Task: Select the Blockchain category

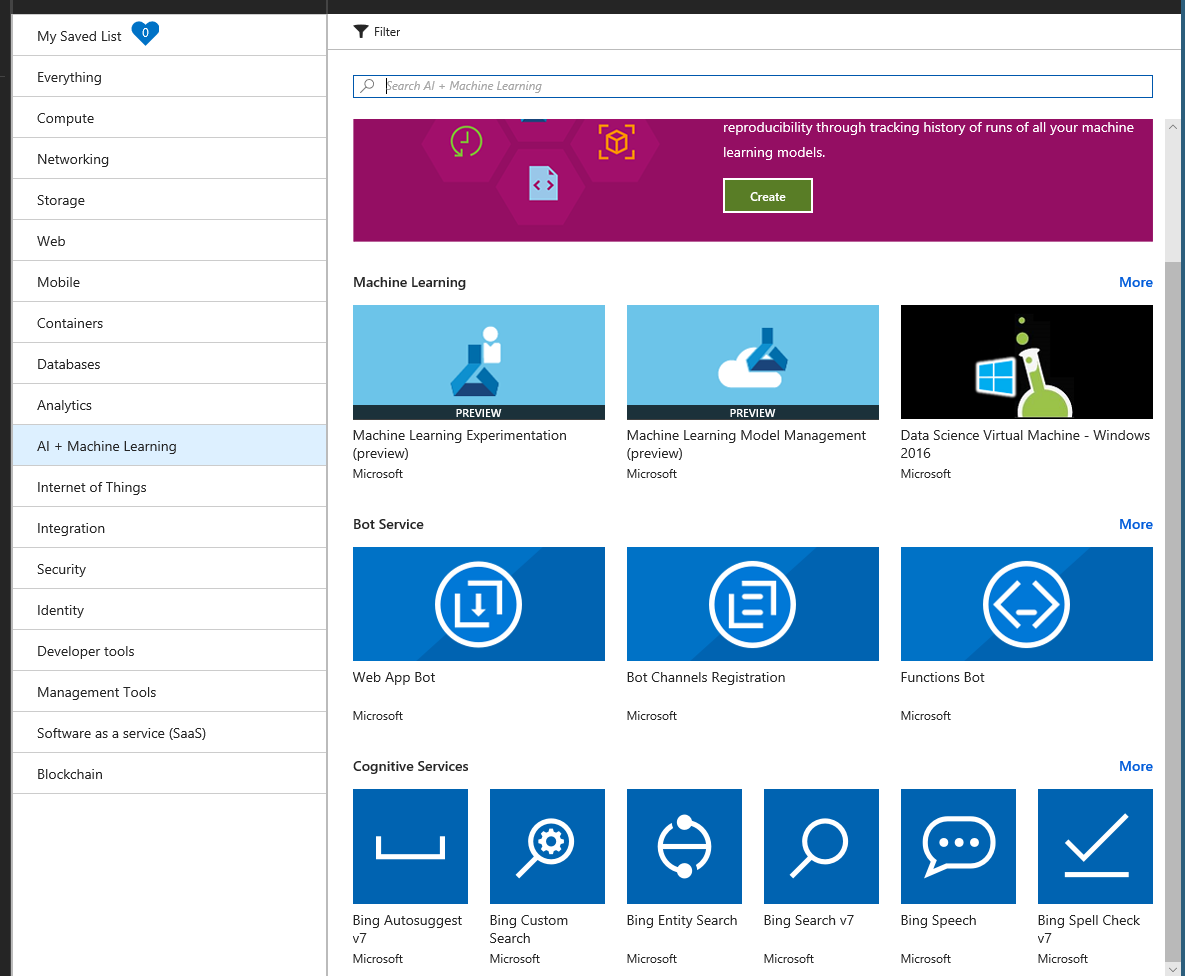Action: pyautogui.click(x=169, y=773)
